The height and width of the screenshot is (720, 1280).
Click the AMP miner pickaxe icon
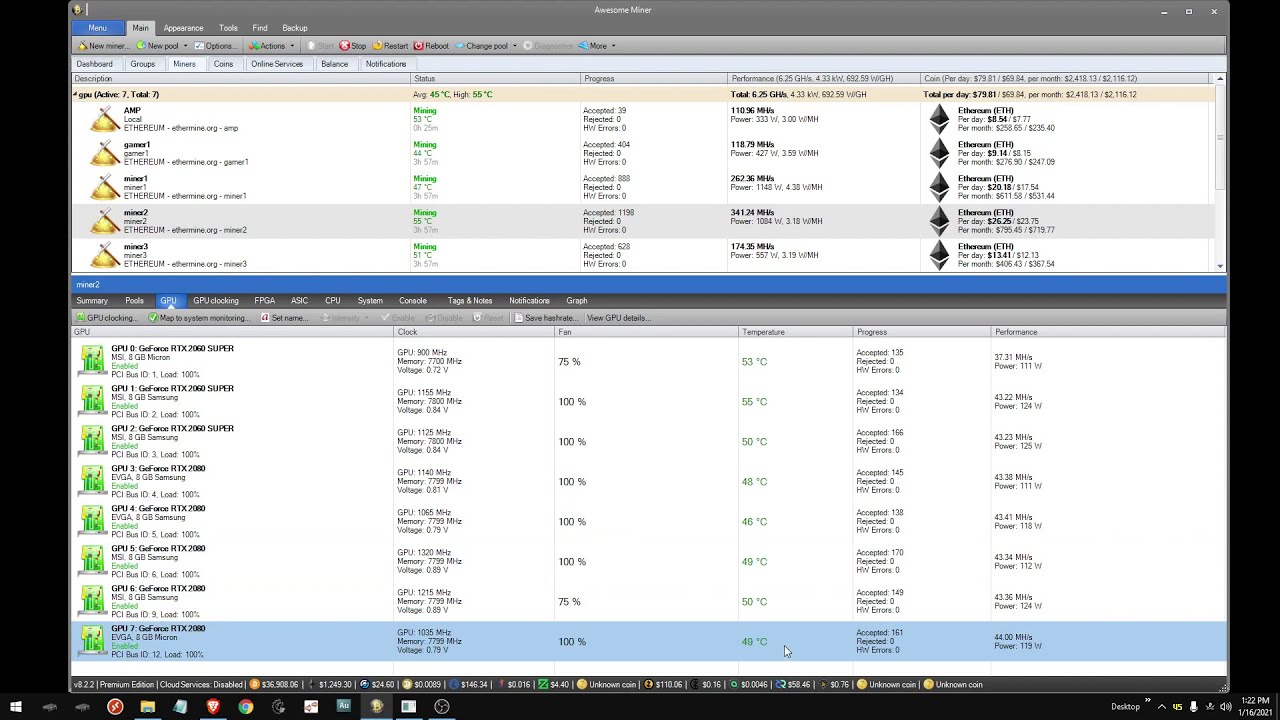(105, 119)
